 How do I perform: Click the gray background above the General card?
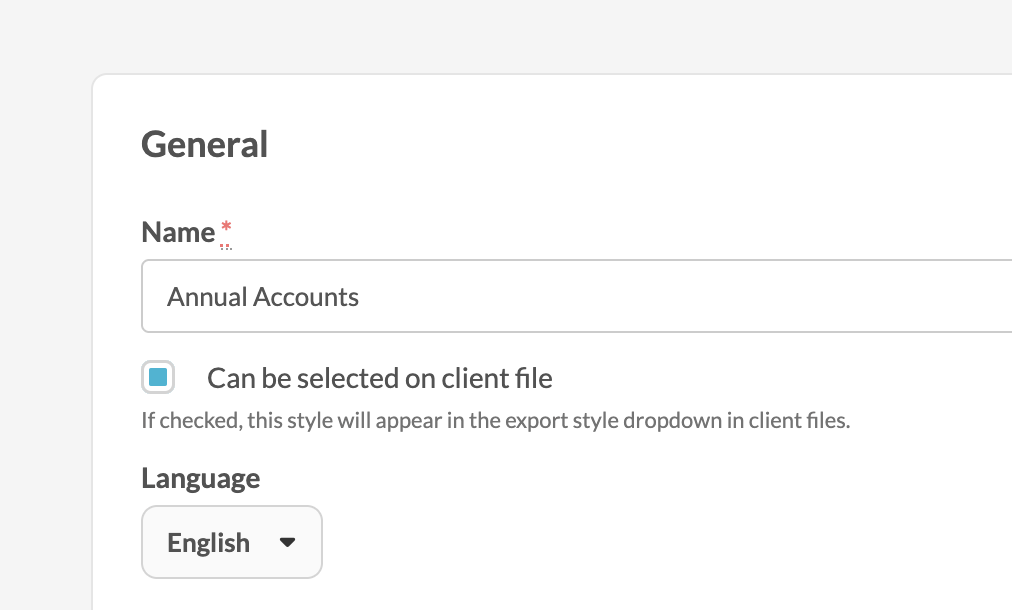pos(500,35)
